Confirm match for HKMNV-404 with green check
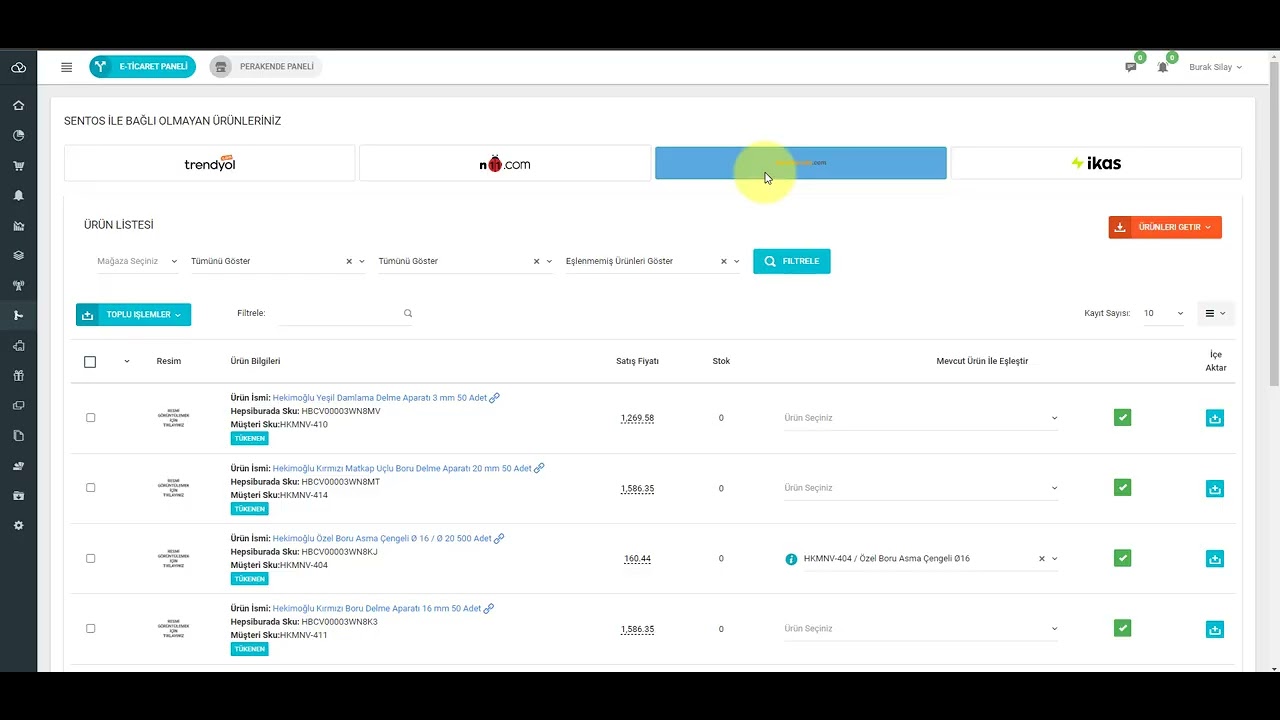 pos(1122,558)
